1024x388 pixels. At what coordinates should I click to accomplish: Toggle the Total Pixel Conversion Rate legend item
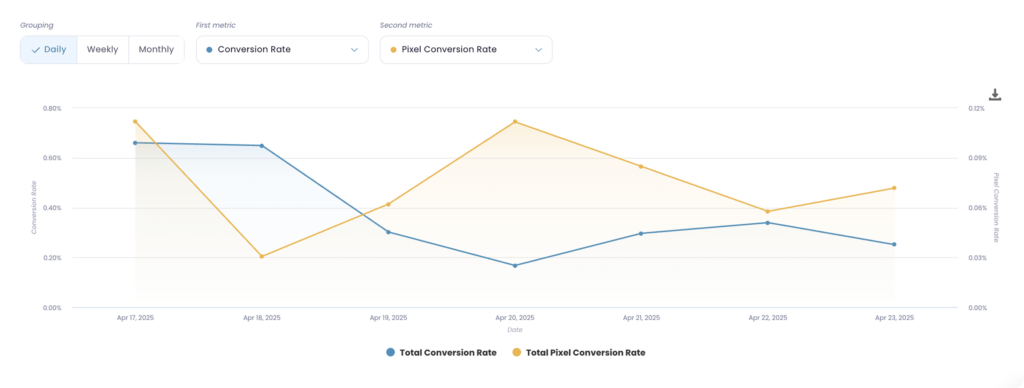579,353
